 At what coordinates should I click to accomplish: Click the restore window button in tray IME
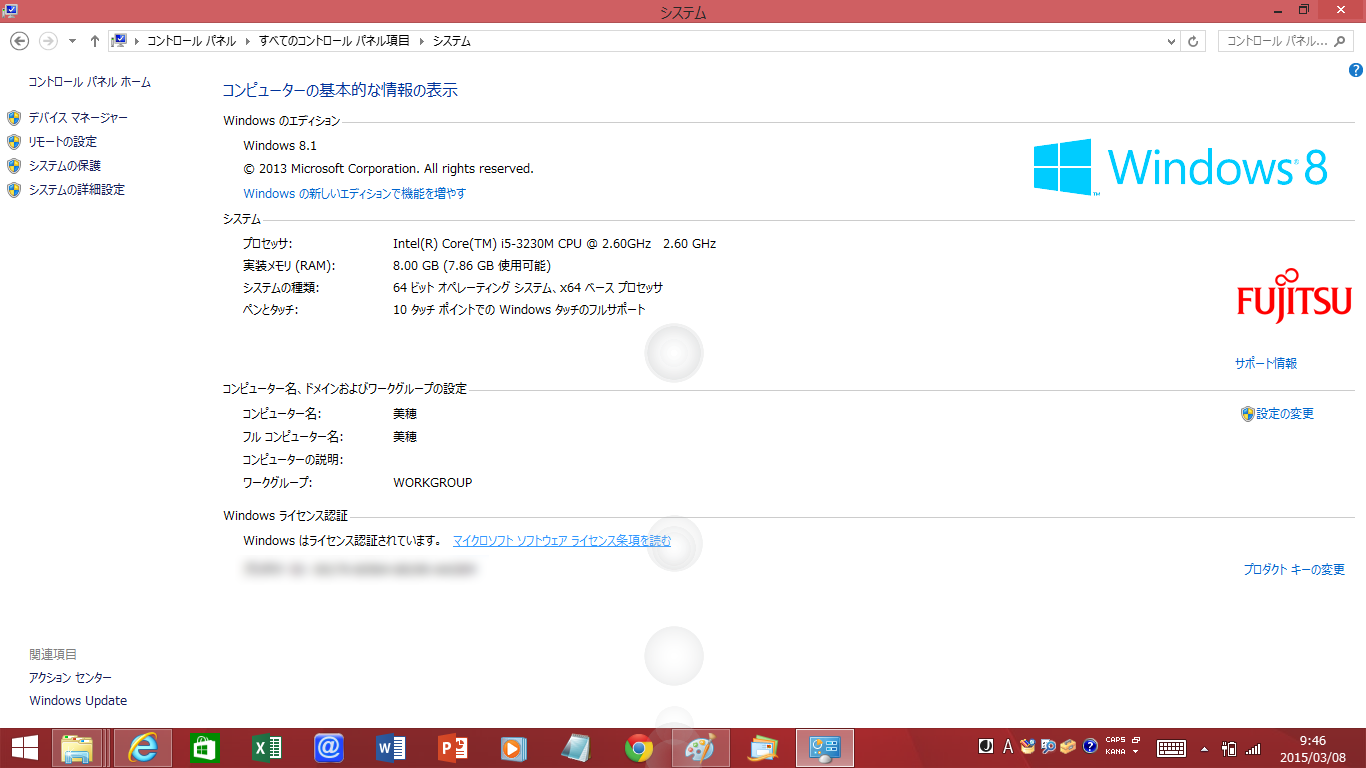(1136, 740)
